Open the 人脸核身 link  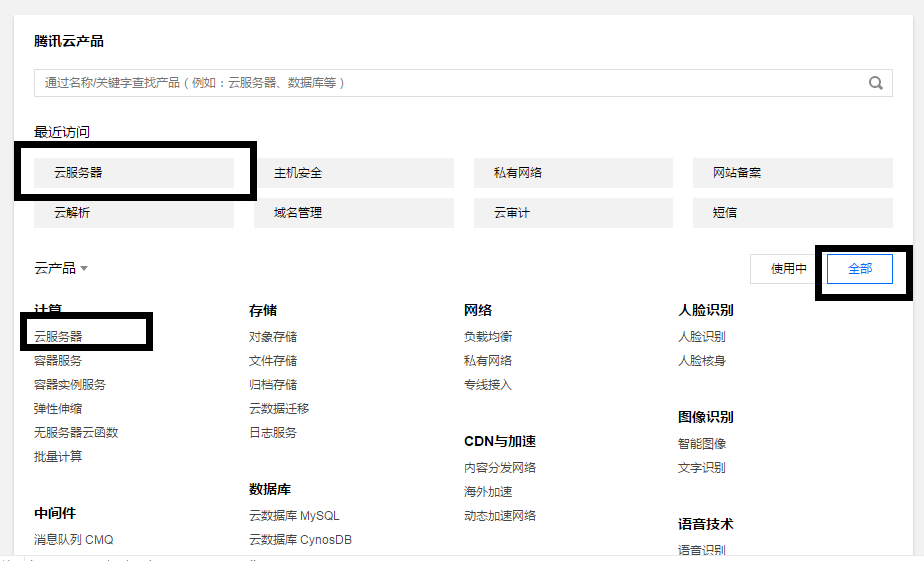702,361
